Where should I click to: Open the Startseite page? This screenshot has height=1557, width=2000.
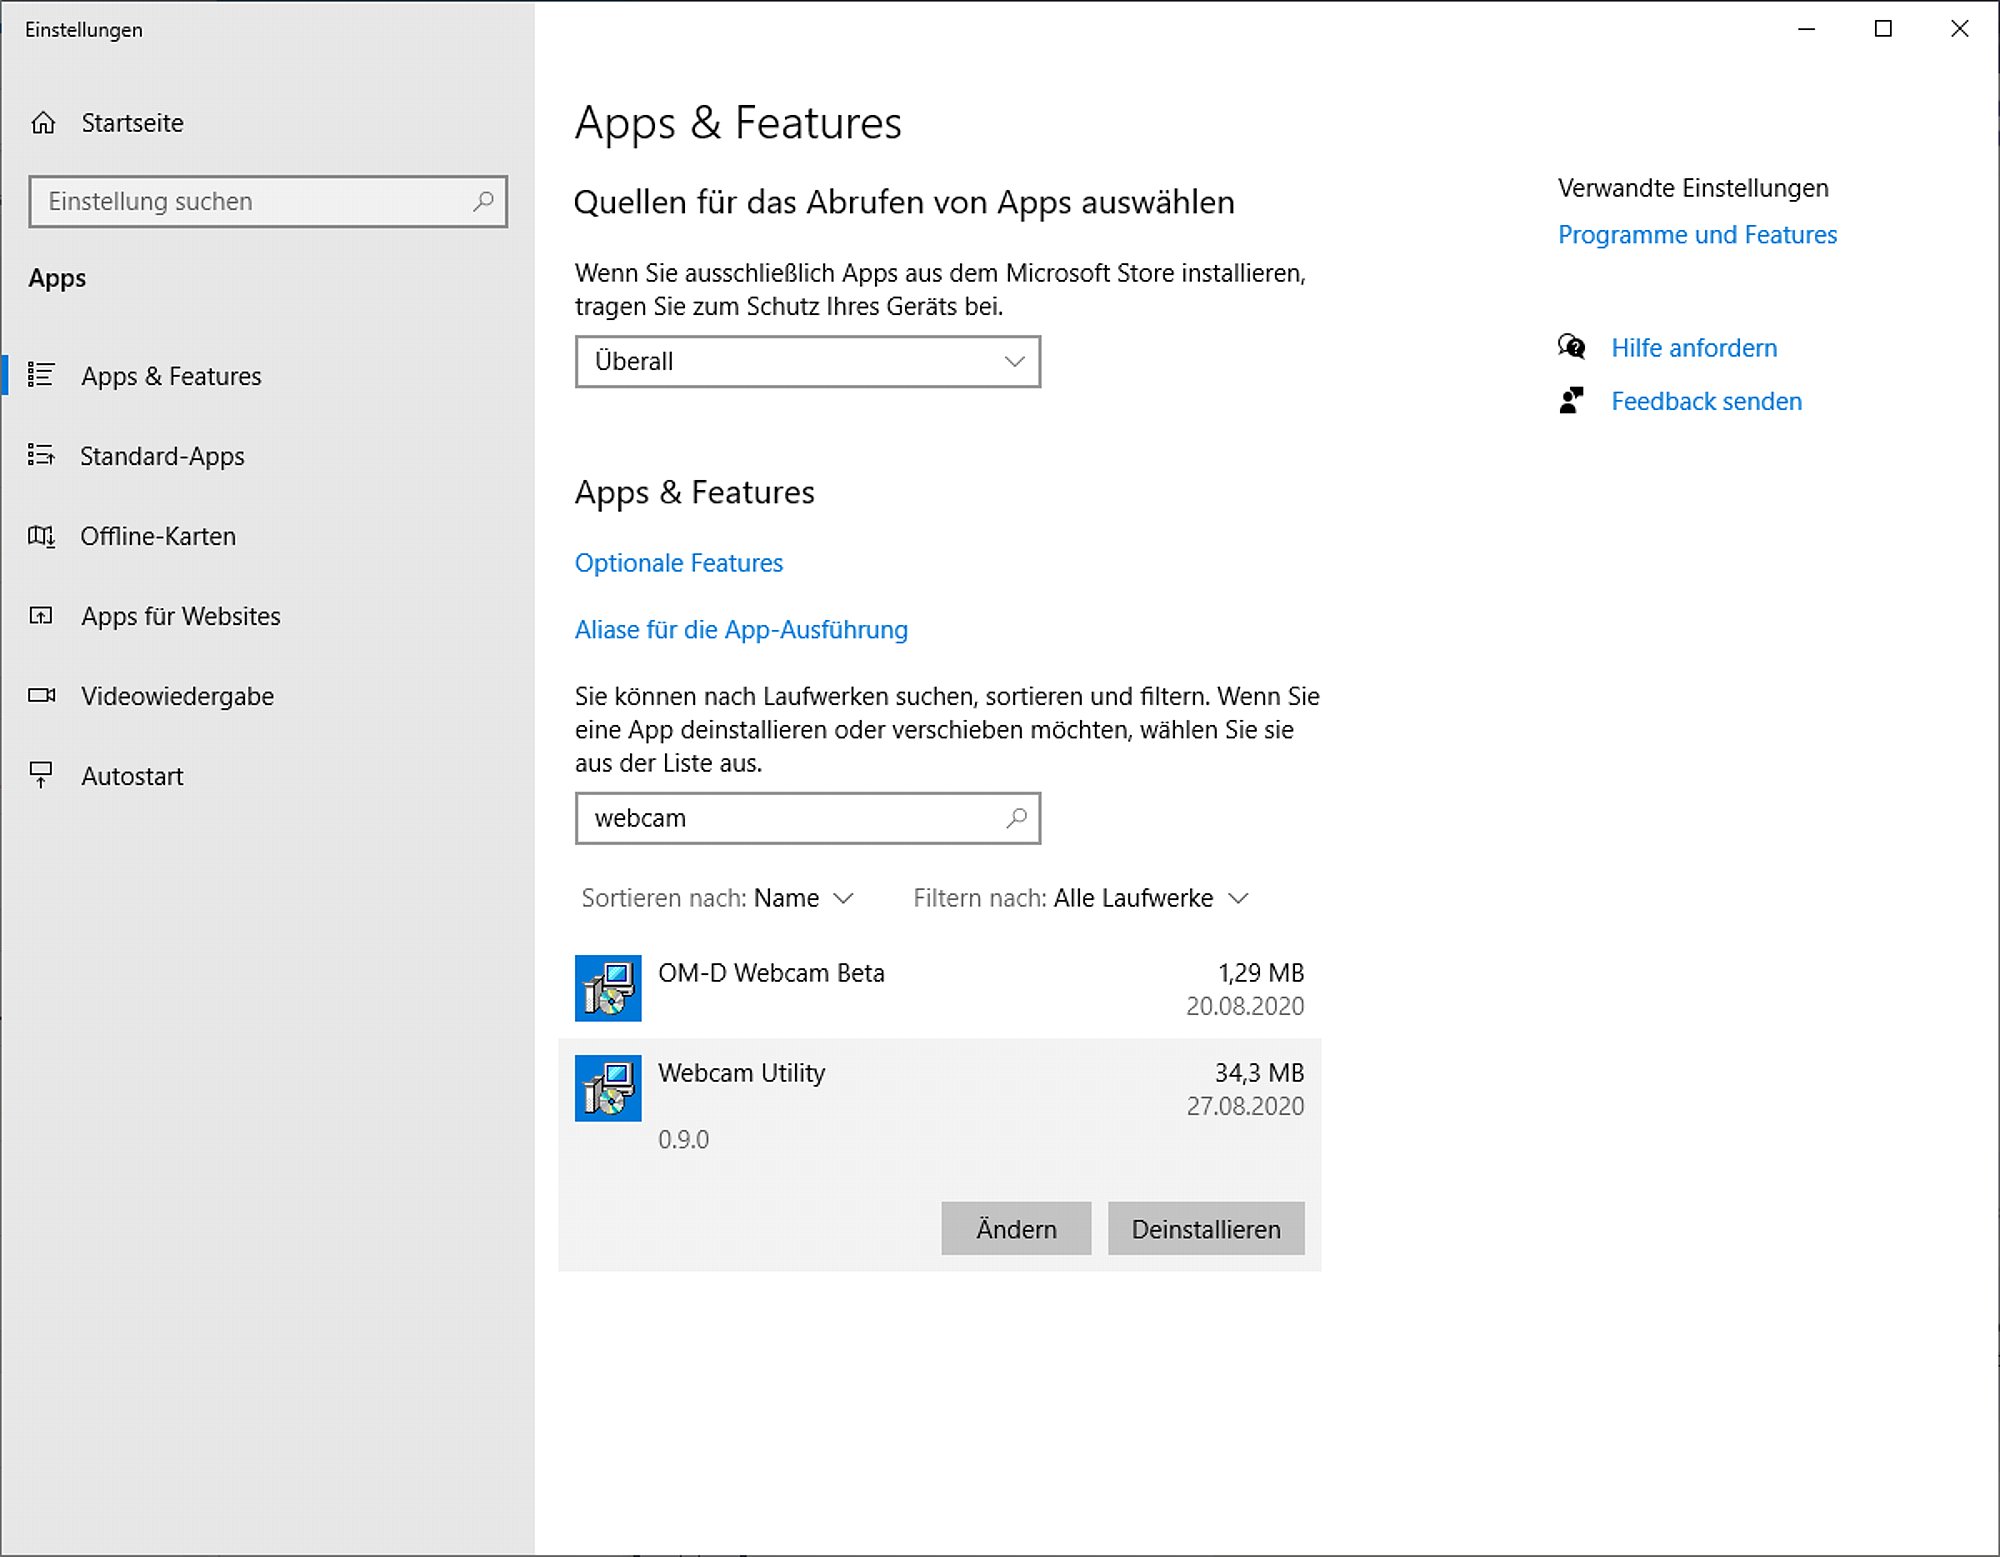pyautogui.click(x=132, y=123)
